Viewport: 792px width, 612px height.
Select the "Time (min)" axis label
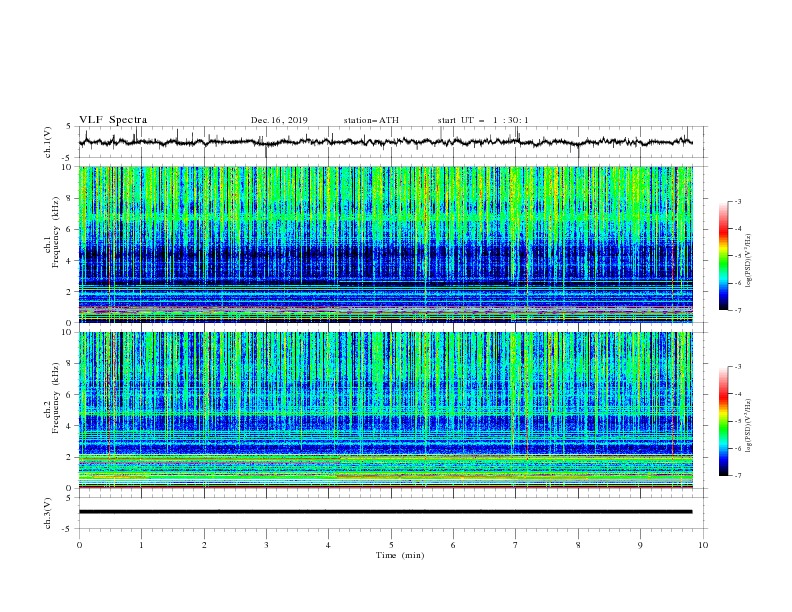[x=400, y=555]
